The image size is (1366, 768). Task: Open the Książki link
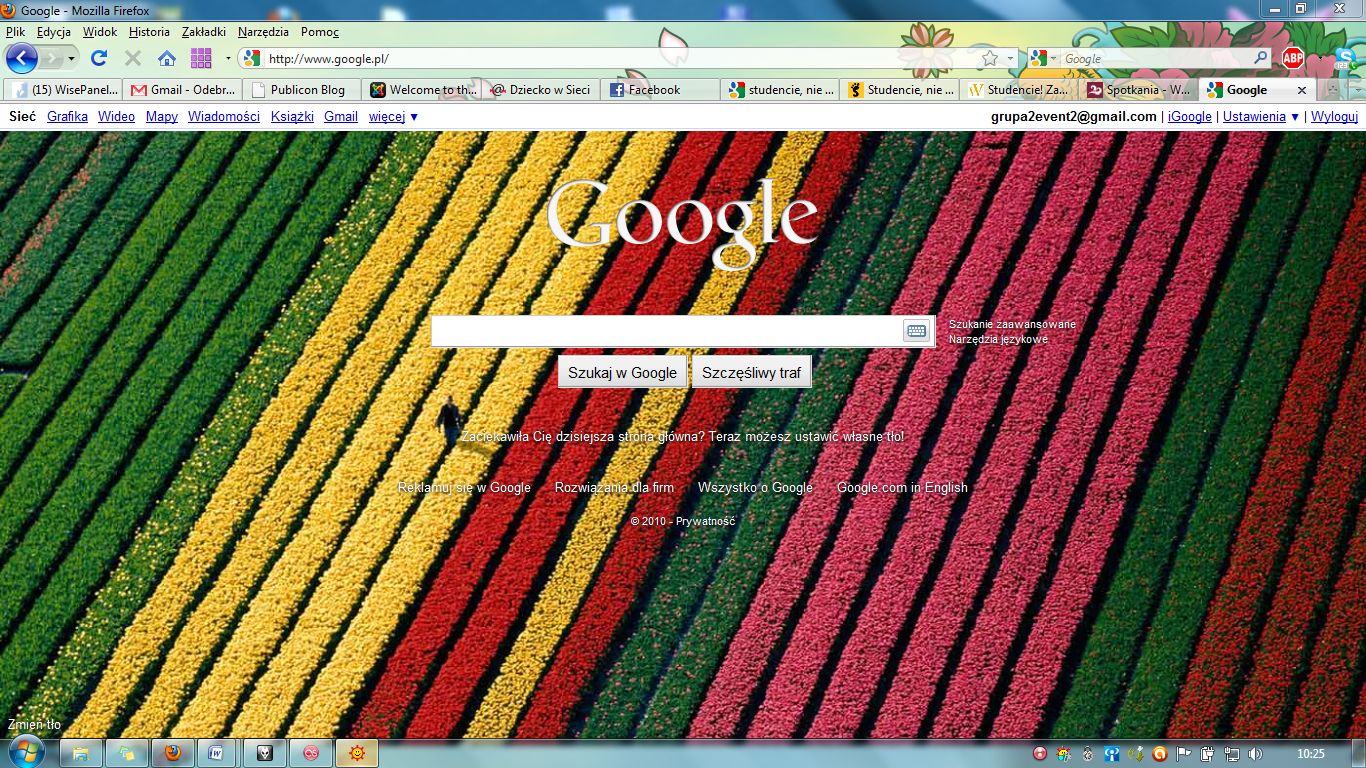[x=292, y=117]
